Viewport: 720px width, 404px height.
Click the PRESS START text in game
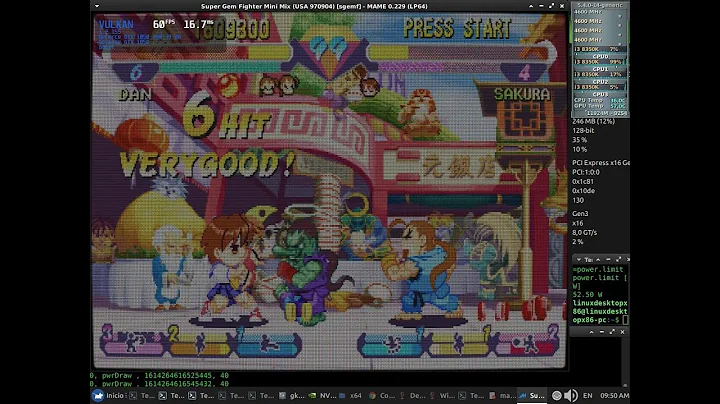457,29
